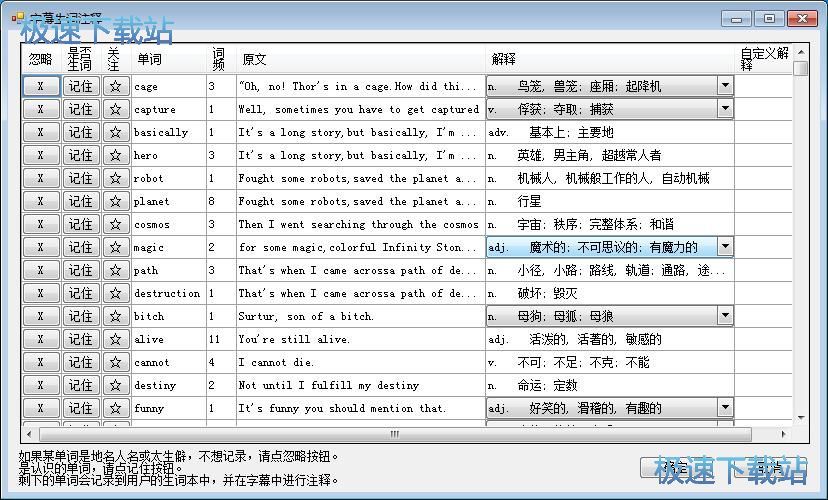Select sentence 'You're still alive.'
Image resolution: width=828 pixels, height=500 pixels.
(361, 339)
